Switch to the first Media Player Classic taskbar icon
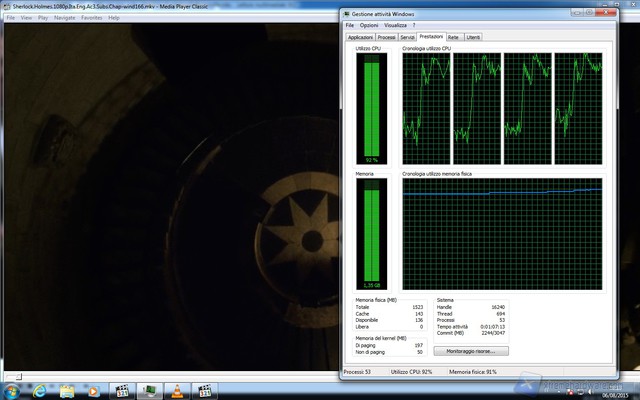640x400 pixels. tap(122, 390)
